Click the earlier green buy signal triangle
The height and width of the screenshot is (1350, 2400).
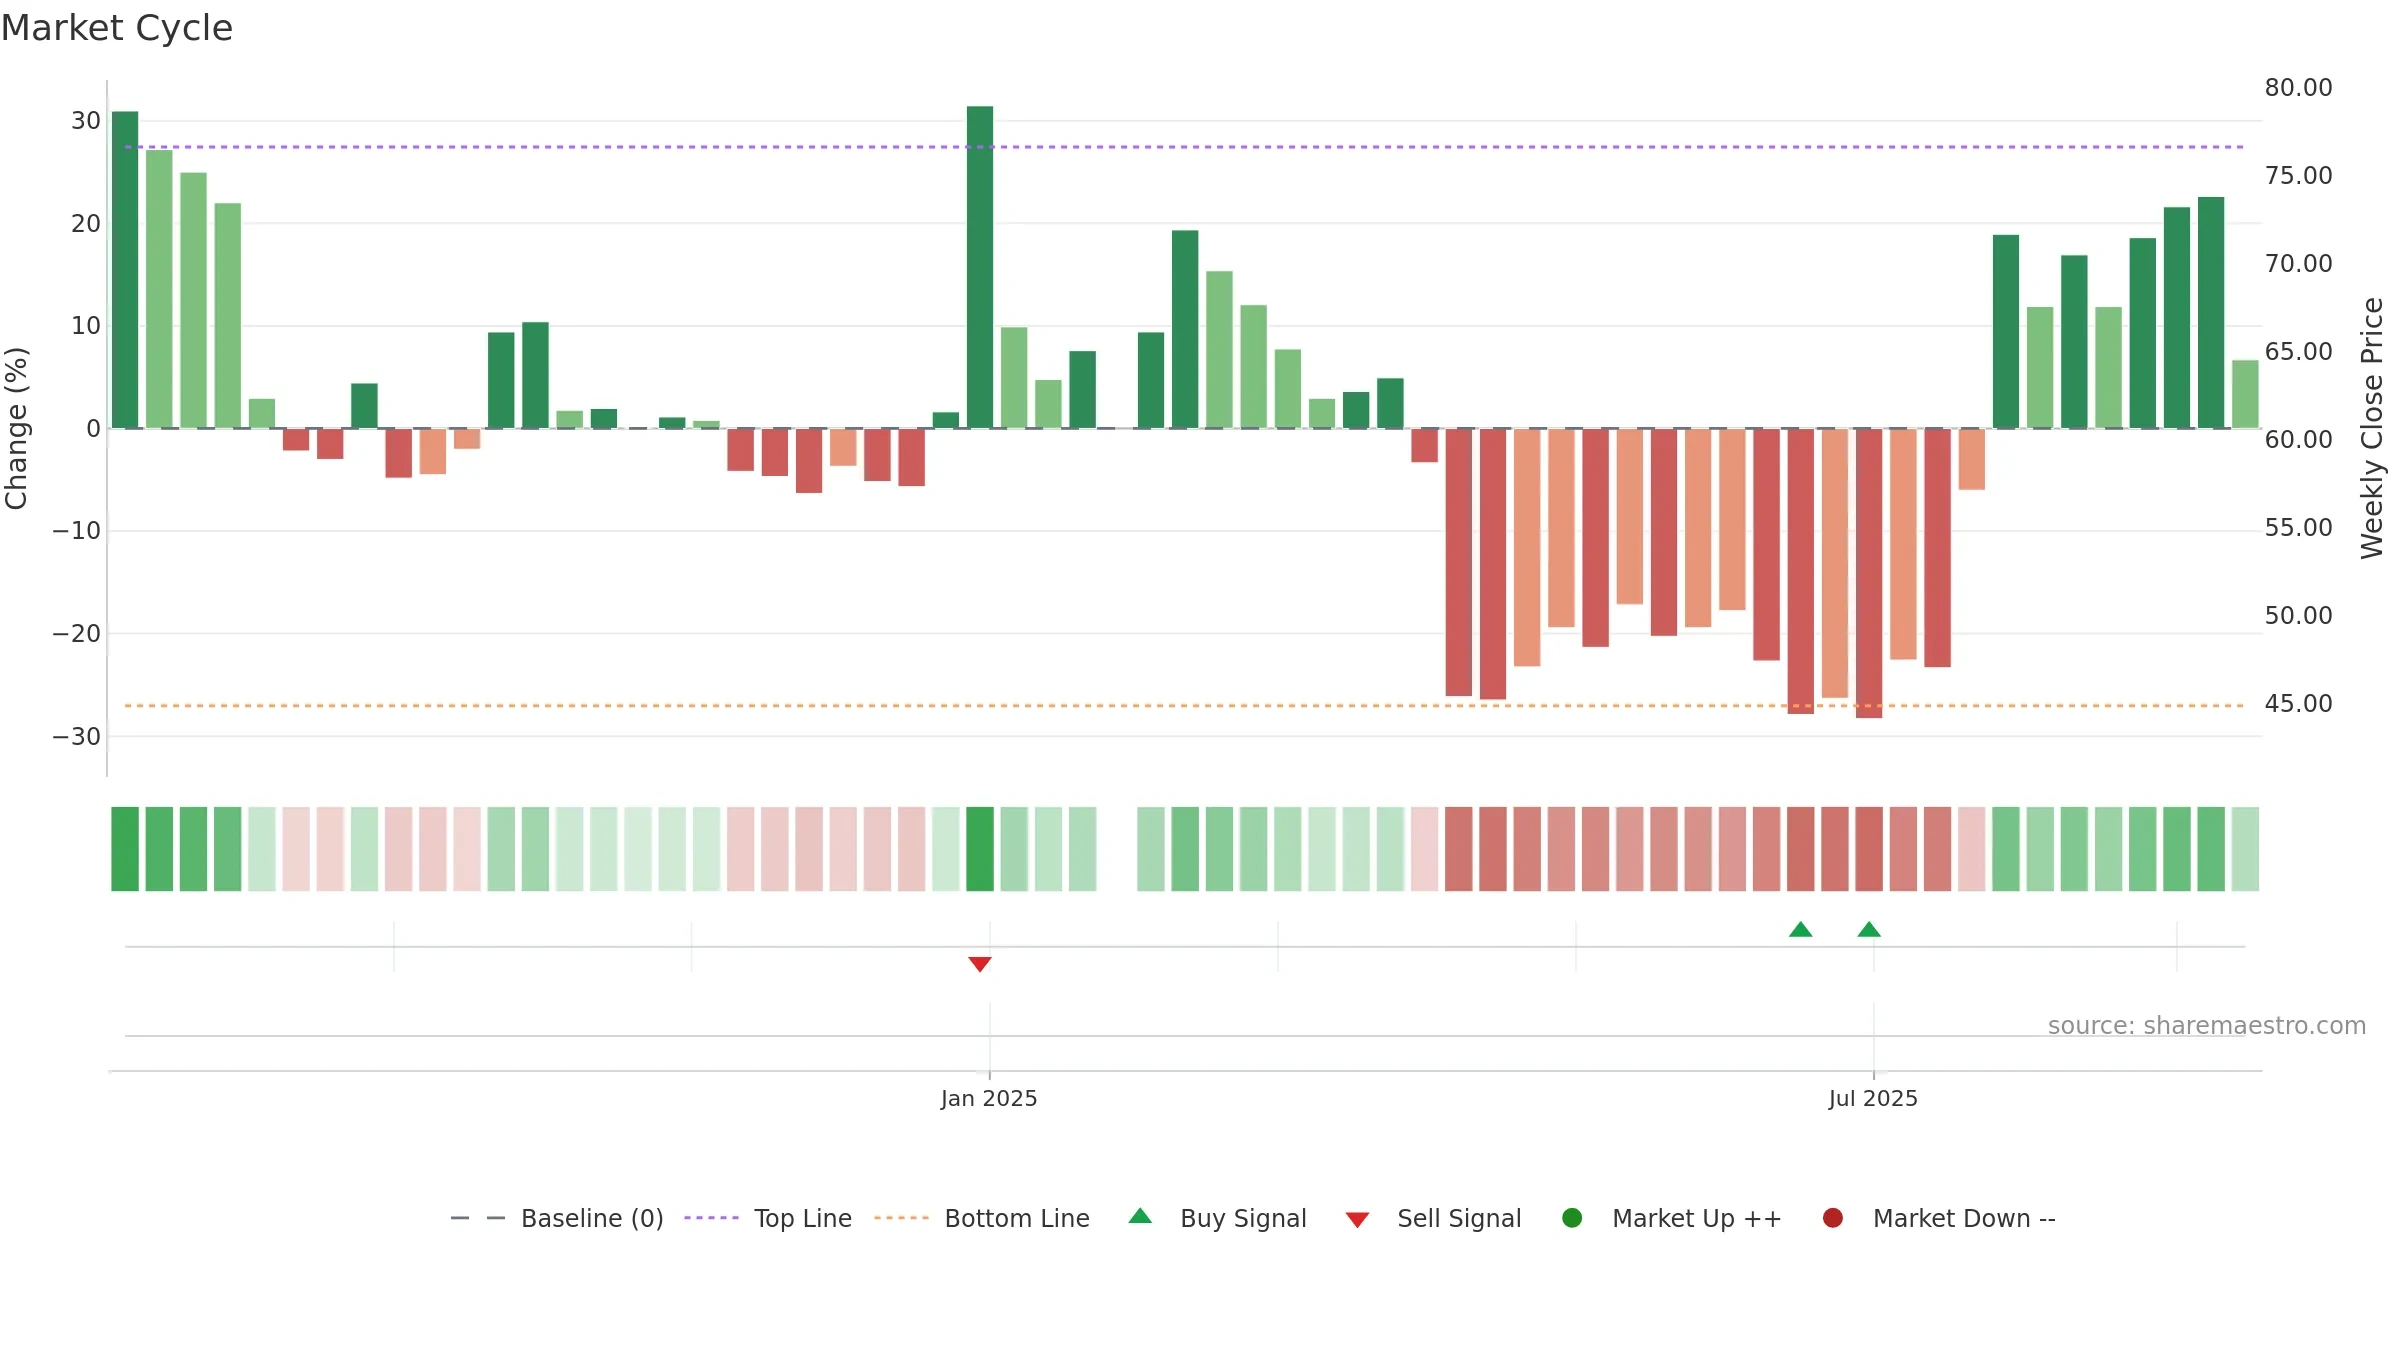coord(1801,929)
